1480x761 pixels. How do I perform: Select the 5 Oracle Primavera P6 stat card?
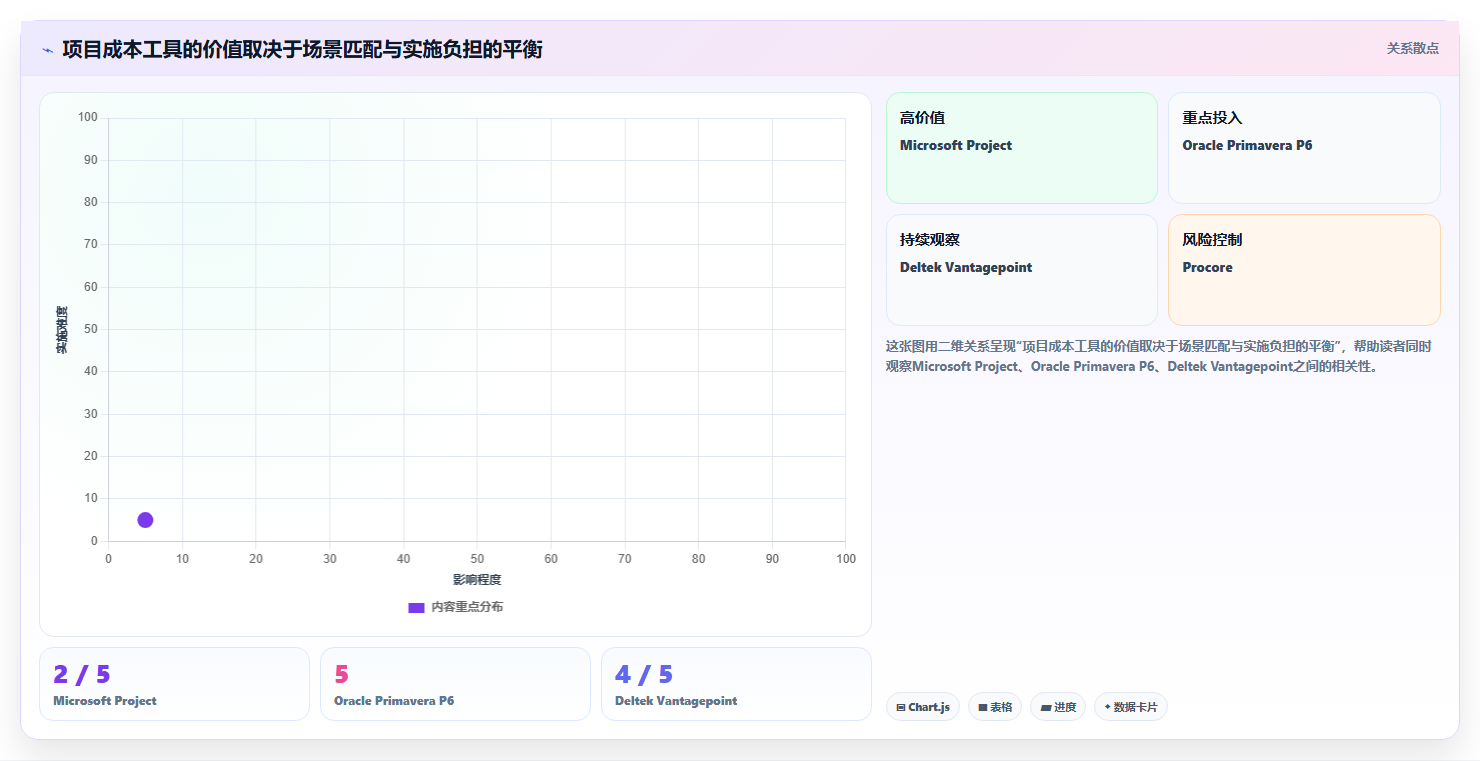pyautogui.click(x=455, y=684)
